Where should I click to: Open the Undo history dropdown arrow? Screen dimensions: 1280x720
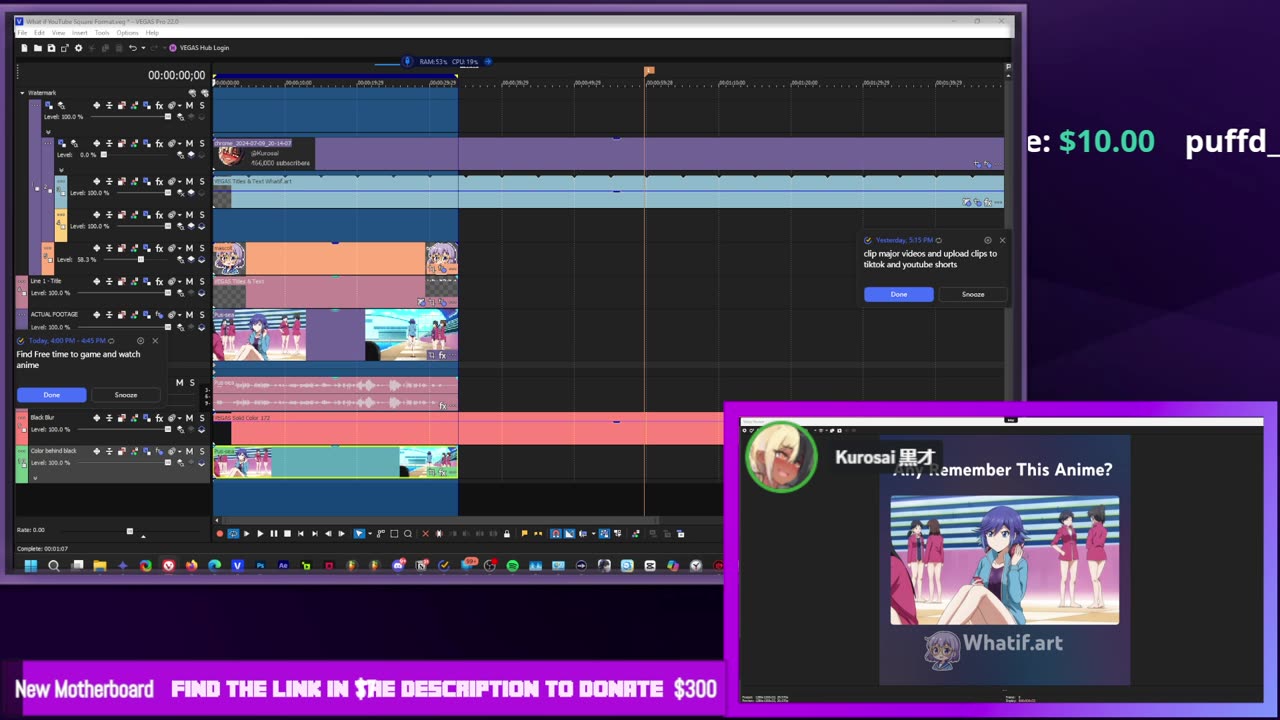coord(143,47)
